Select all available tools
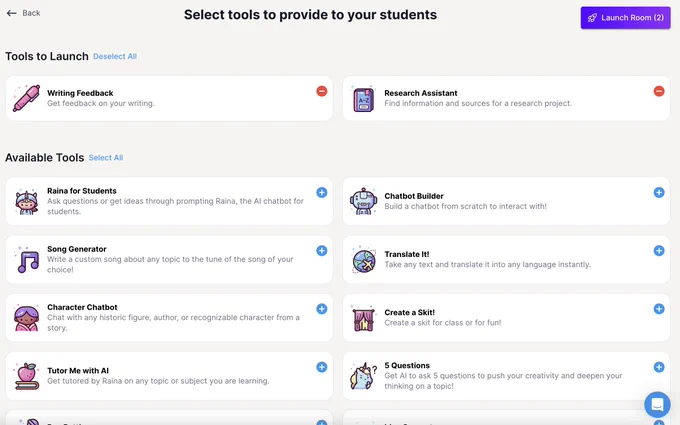The height and width of the screenshot is (425, 680). pyautogui.click(x=106, y=158)
